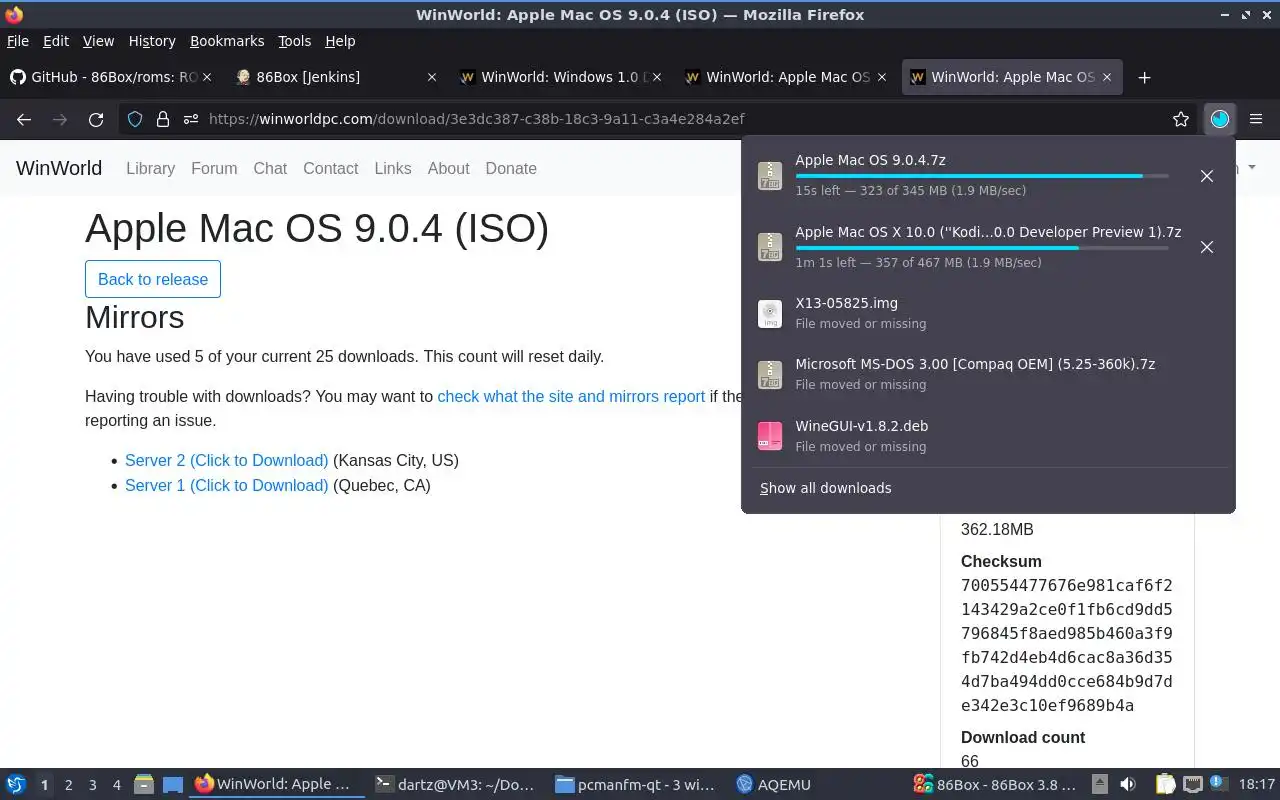The width and height of the screenshot is (1280, 800).
Task: Open the Library nav link
Action: 150,169
